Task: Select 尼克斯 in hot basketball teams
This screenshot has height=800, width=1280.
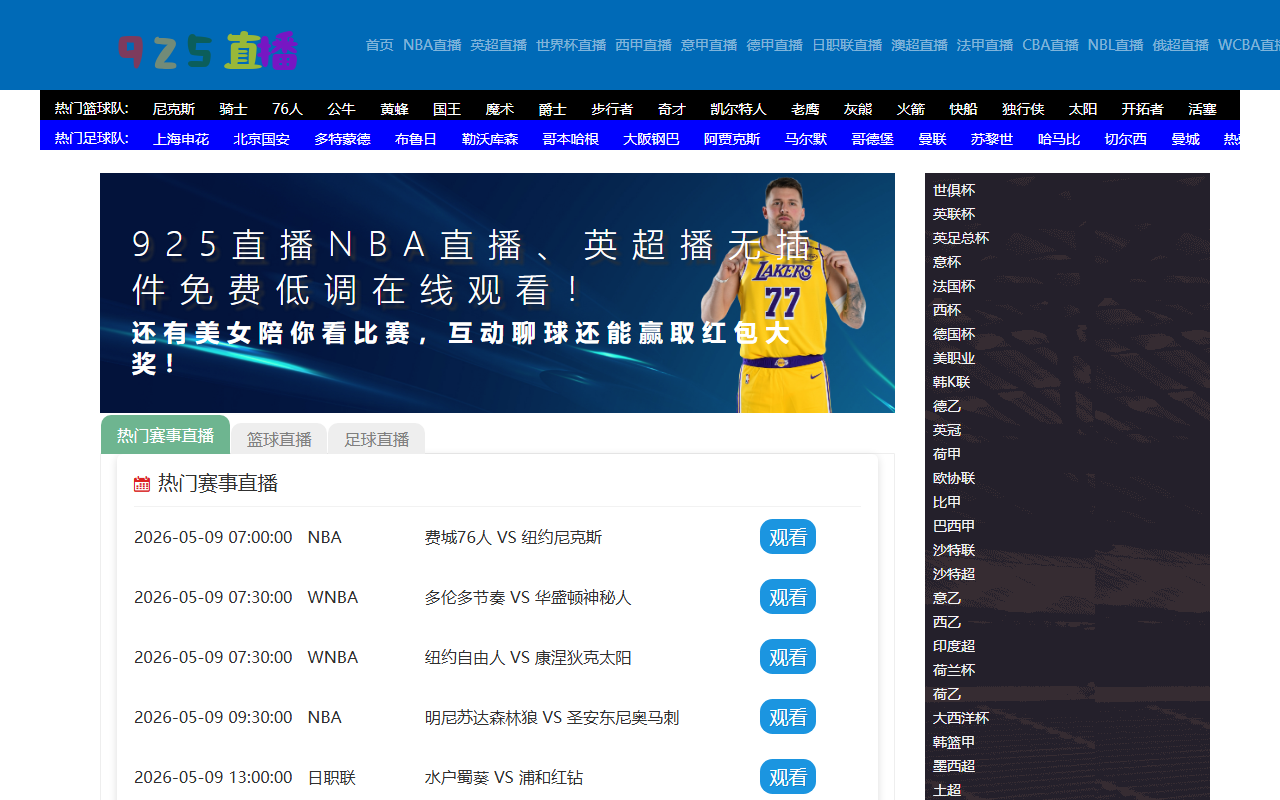Action: click(174, 109)
